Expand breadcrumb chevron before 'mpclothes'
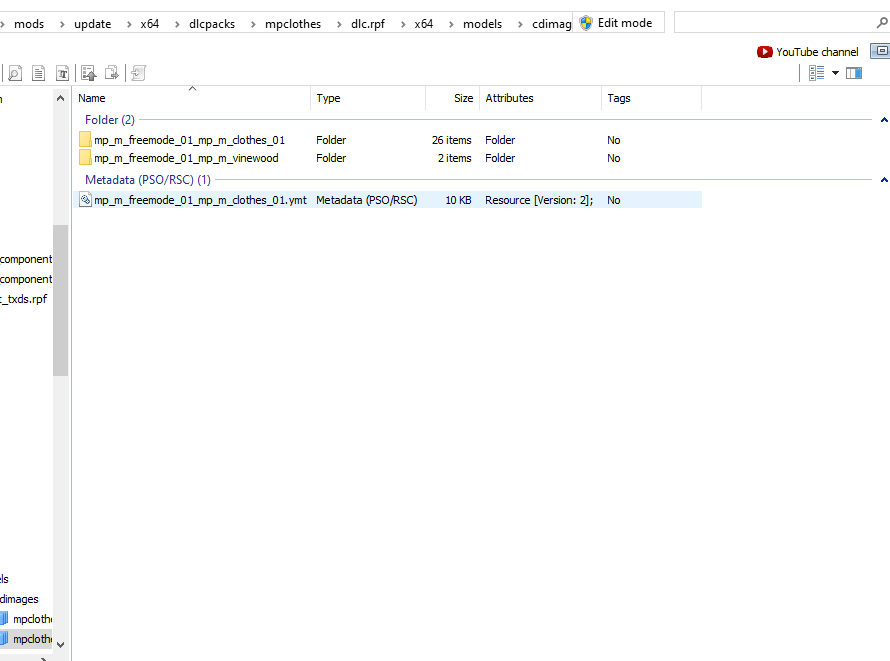This screenshot has height=661, width=890. pyautogui.click(x=253, y=24)
